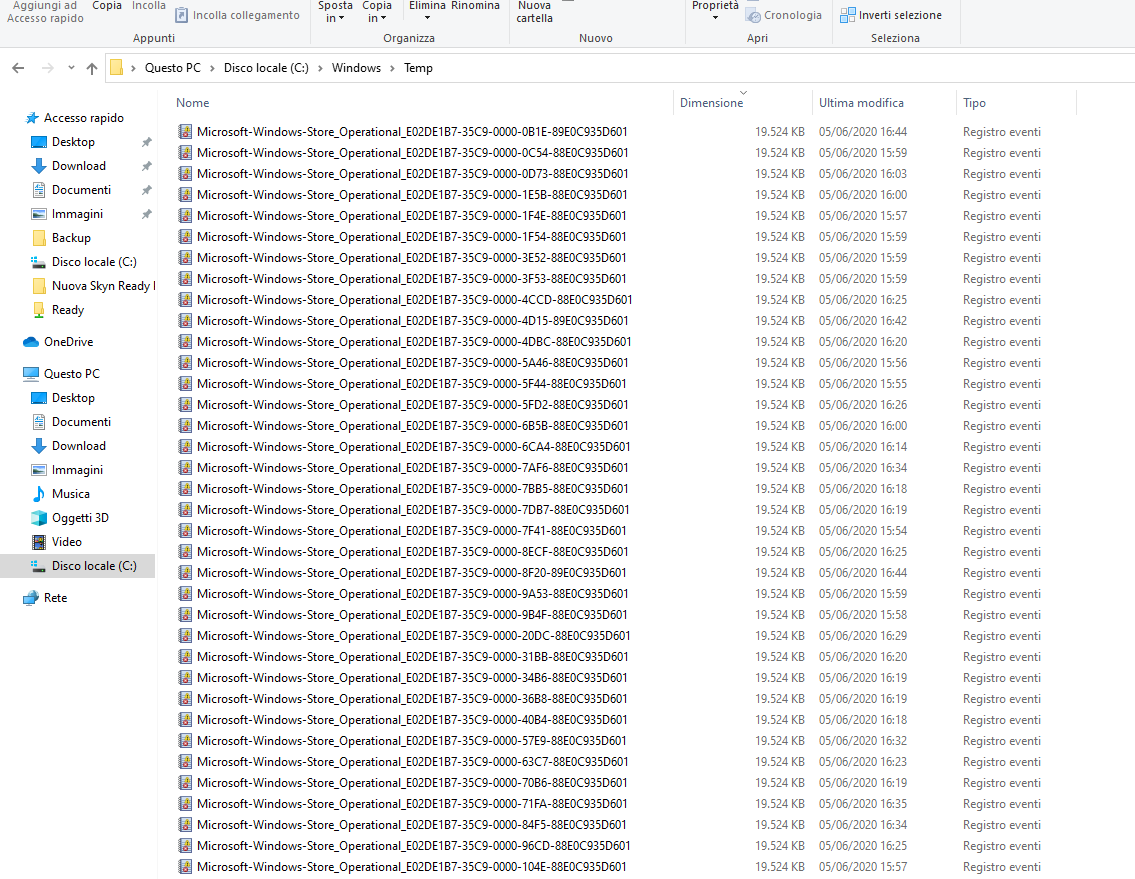Viewport: 1135px width, 879px height.
Task: Unpin Desktop using its pin icon
Action: click(146, 142)
